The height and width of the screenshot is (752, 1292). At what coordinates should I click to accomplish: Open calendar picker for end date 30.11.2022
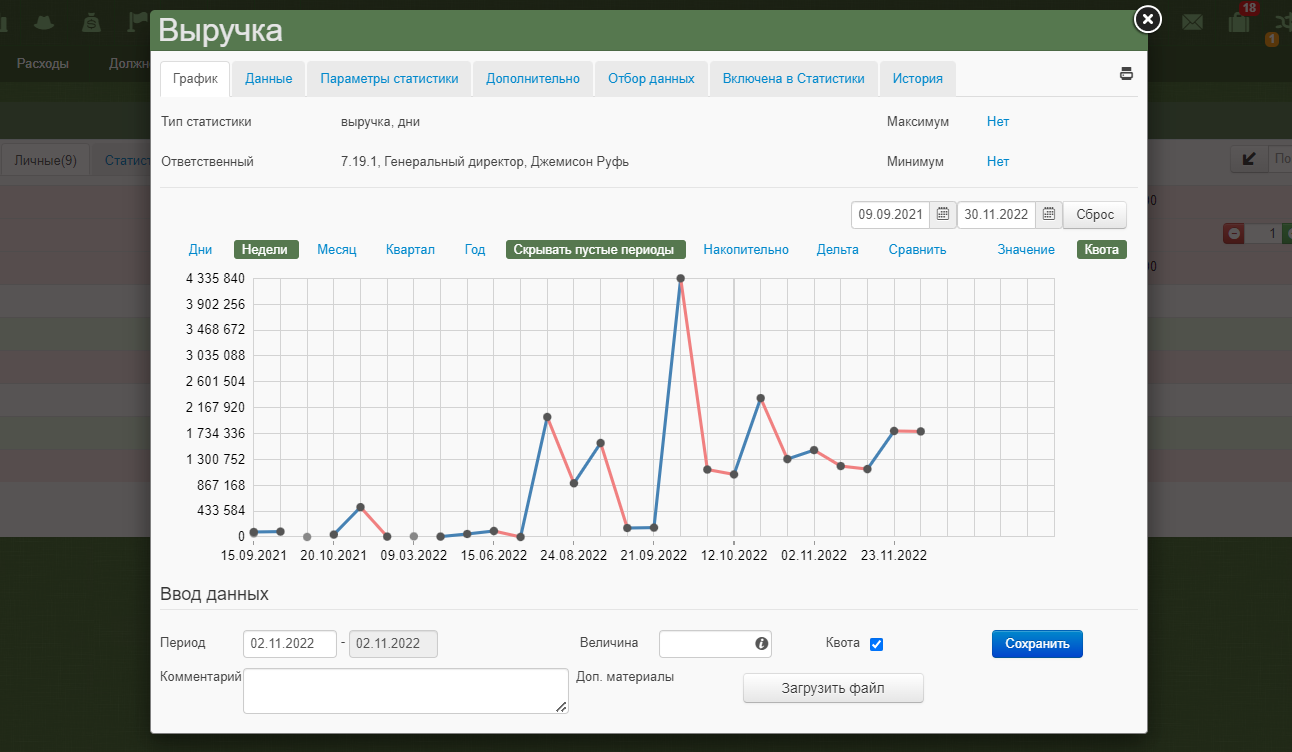click(1048, 214)
